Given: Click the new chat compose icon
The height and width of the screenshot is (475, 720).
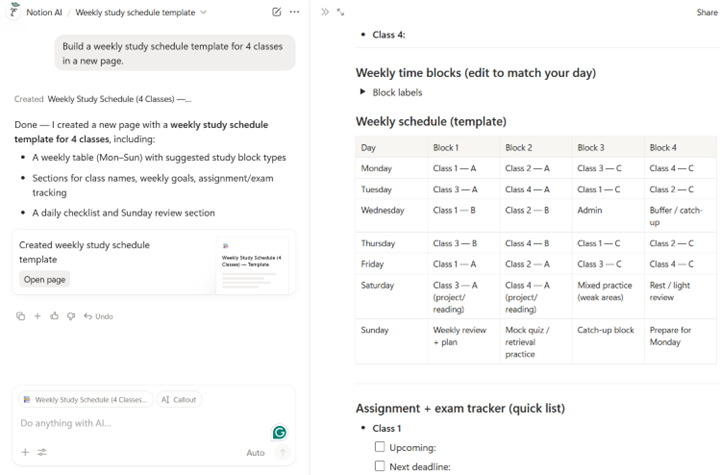Looking at the screenshot, I should tap(276, 12).
